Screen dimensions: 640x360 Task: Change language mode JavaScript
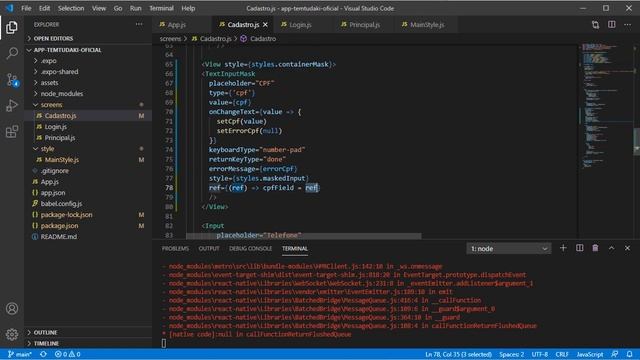tap(589, 354)
